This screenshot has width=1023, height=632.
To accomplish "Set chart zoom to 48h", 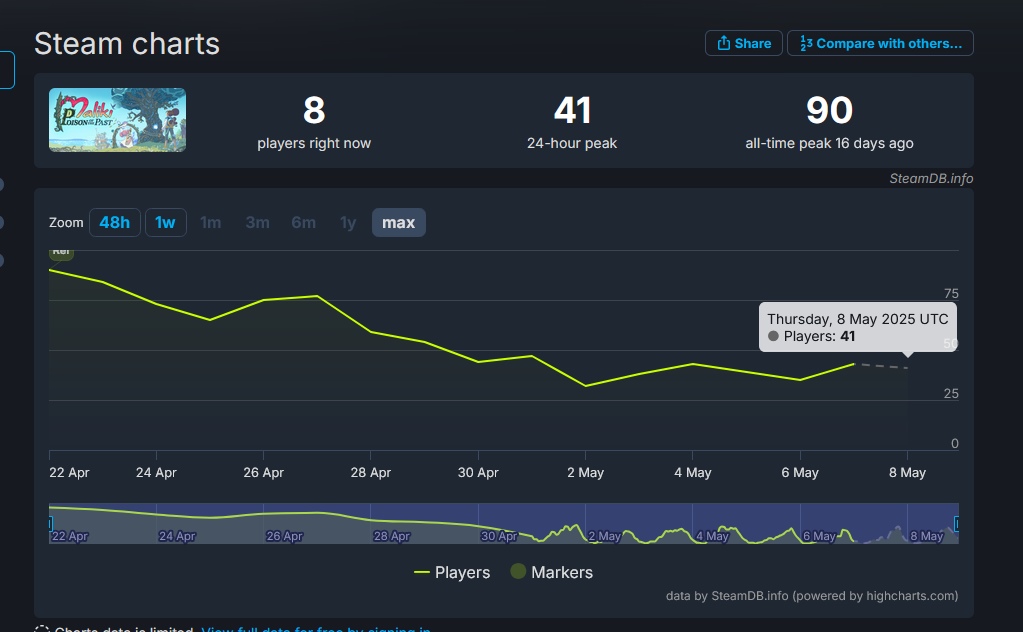I will 115,222.
